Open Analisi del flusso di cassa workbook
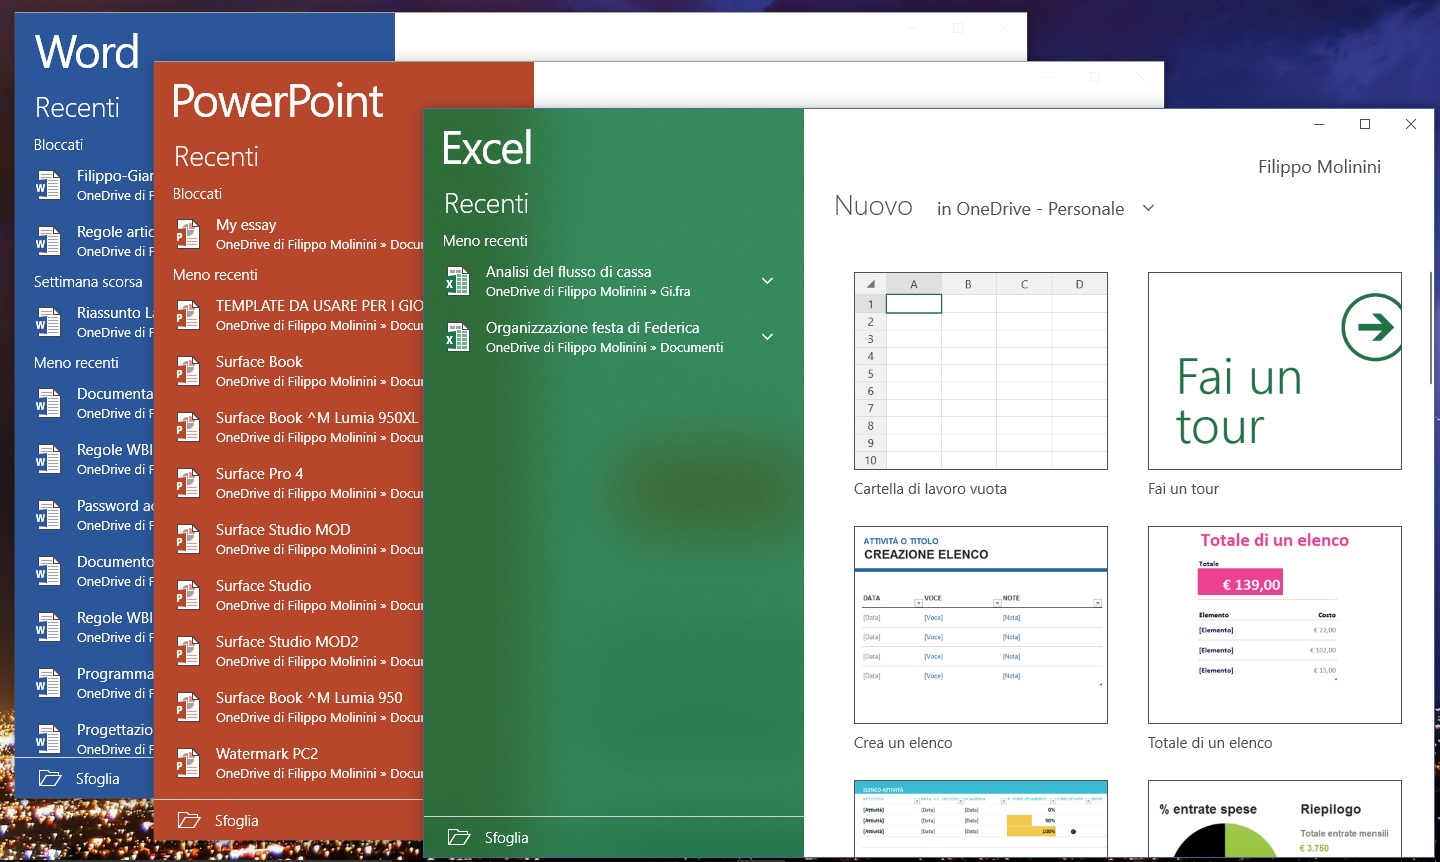 614,281
